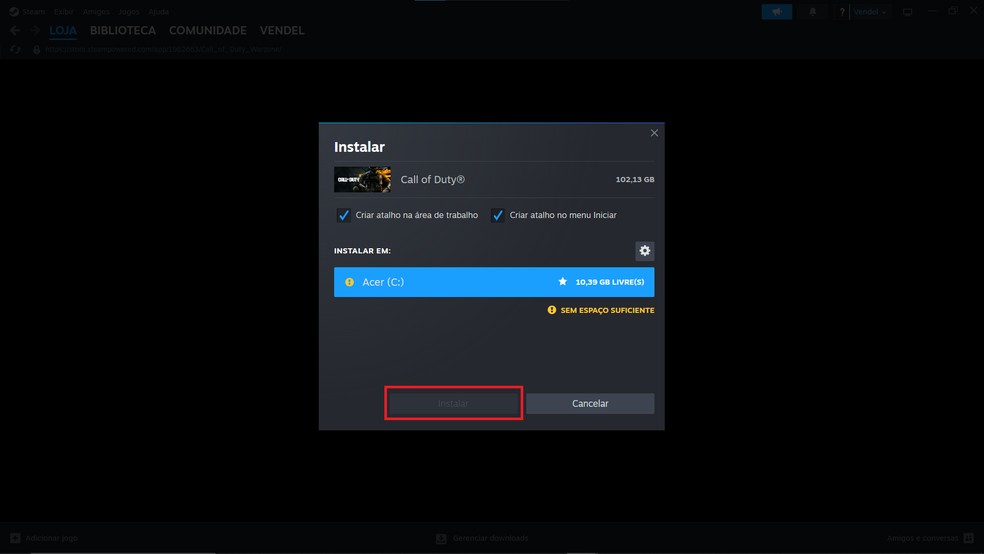Click the warning icon on Acer drive row
Image resolution: width=984 pixels, height=554 pixels.
coord(350,282)
